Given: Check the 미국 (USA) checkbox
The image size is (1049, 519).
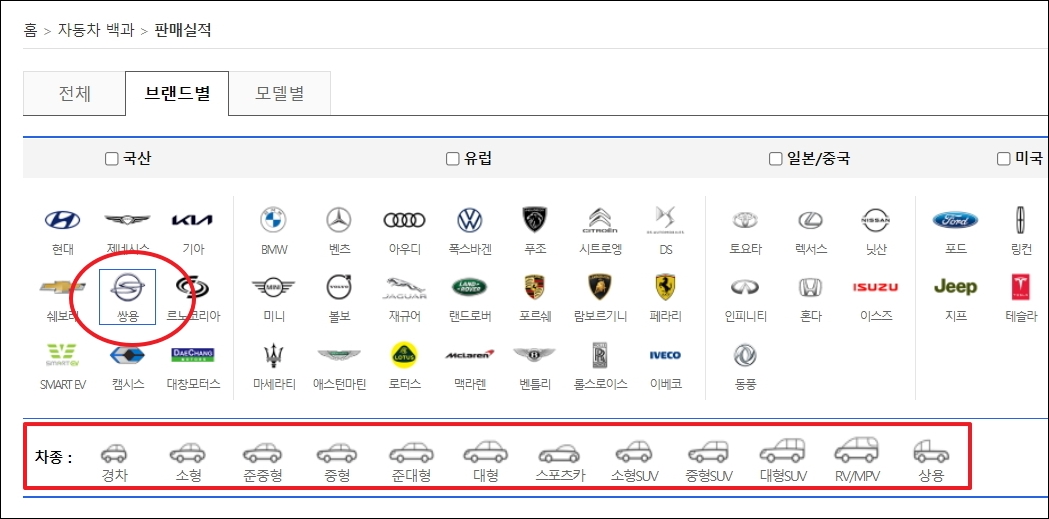Looking at the screenshot, I should [x=1003, y=159].
